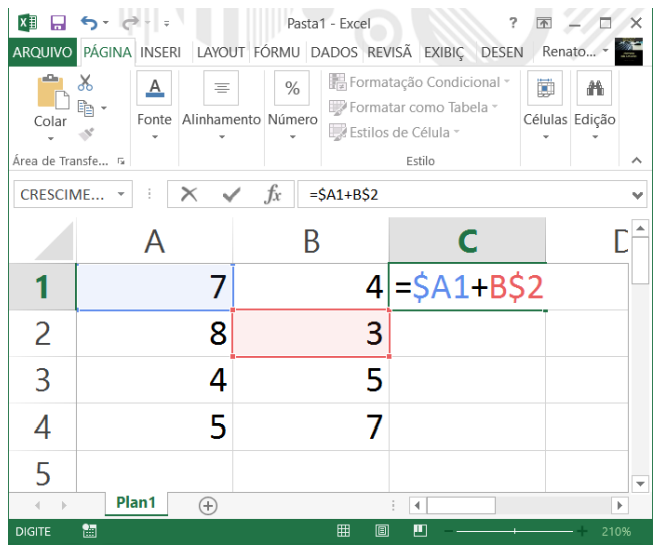Open the Fonte group button
Screen dimensions: 660x550
coord(154,106)
